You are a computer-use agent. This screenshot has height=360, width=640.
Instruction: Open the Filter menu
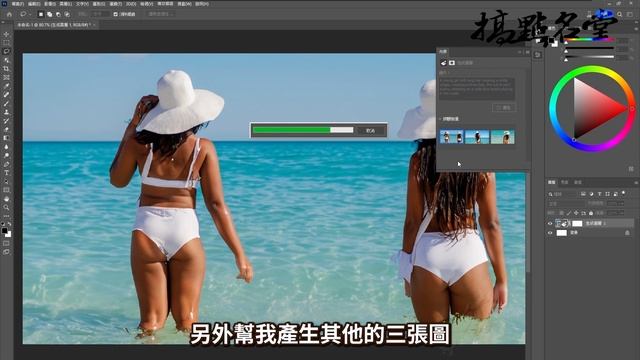point(116,4)
